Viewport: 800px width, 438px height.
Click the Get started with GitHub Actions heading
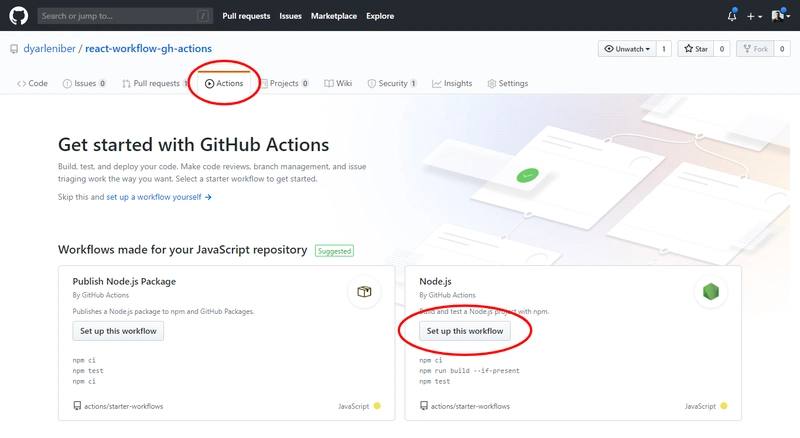point(193,144)
